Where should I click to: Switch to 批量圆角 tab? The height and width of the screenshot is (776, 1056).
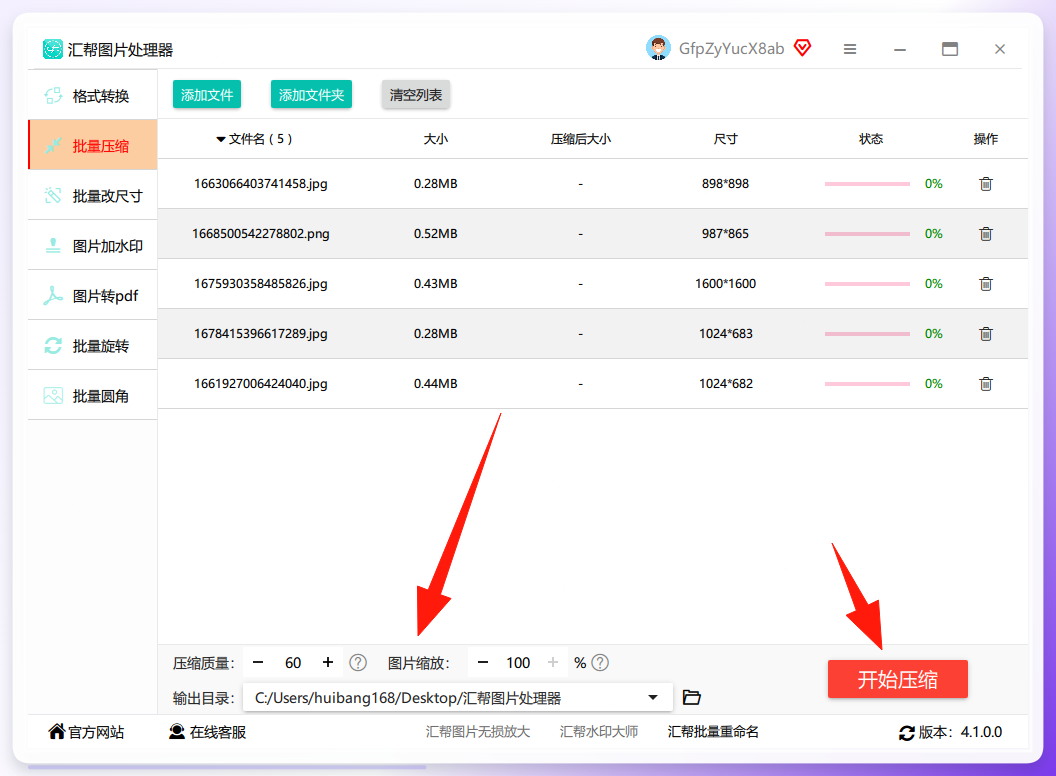tap(93, 395)
